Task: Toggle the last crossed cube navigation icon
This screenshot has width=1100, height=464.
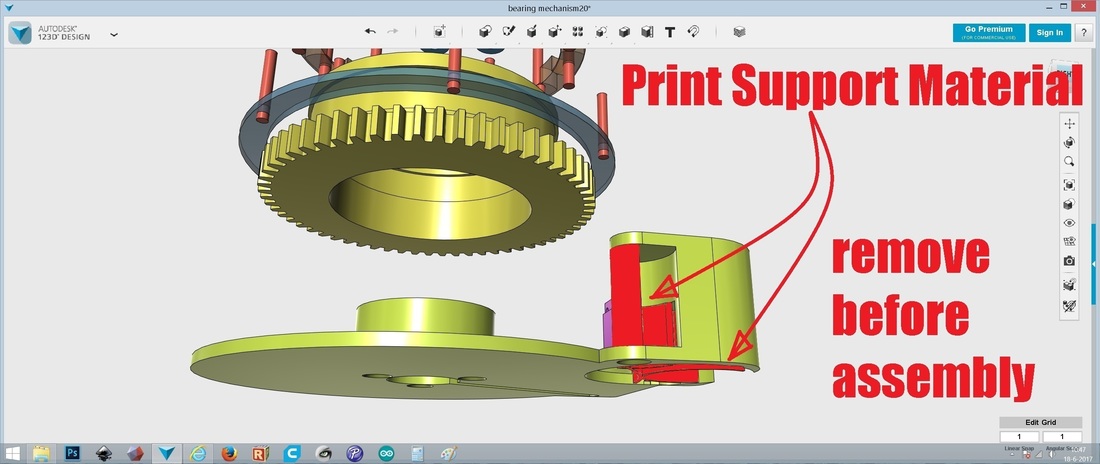Action: pyautogui.click(x=1069, y=306)
